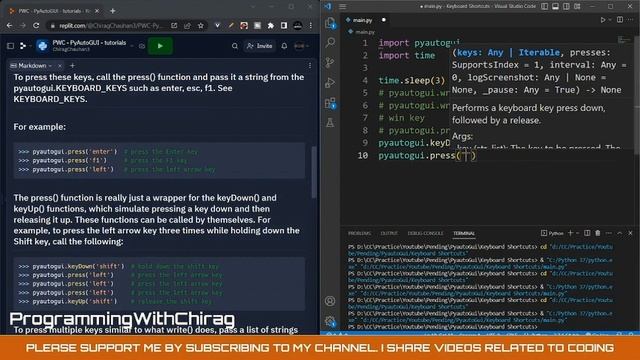Close Markdown tab in Replit
Viewport: 640px width, 360px height.
[x=60, y=66]
